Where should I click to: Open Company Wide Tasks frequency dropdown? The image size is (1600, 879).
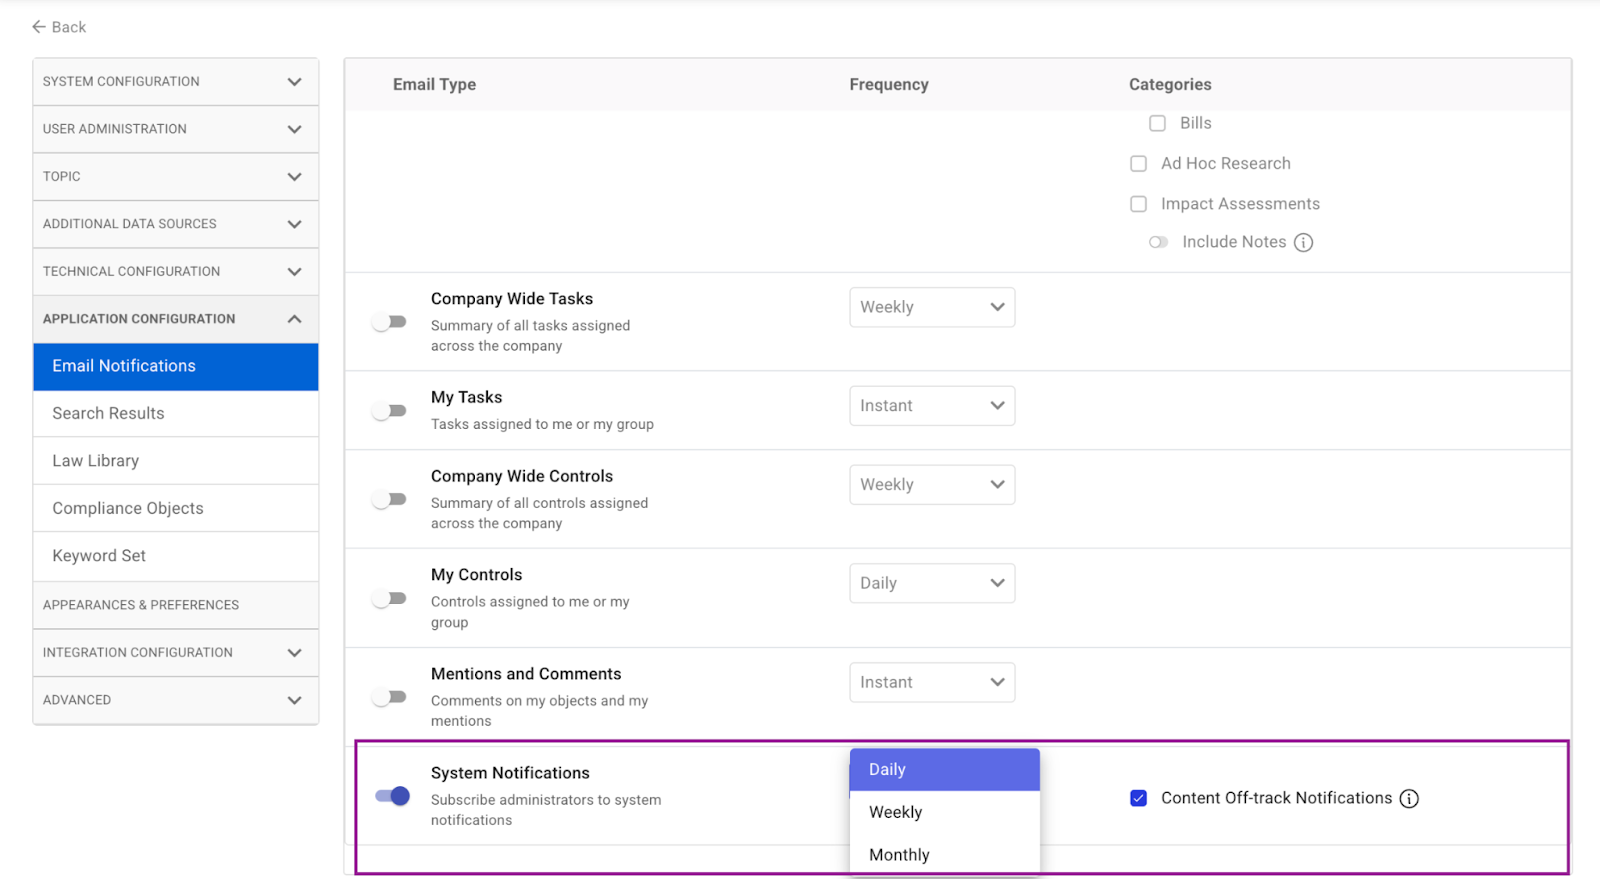(x=932, y=307)
